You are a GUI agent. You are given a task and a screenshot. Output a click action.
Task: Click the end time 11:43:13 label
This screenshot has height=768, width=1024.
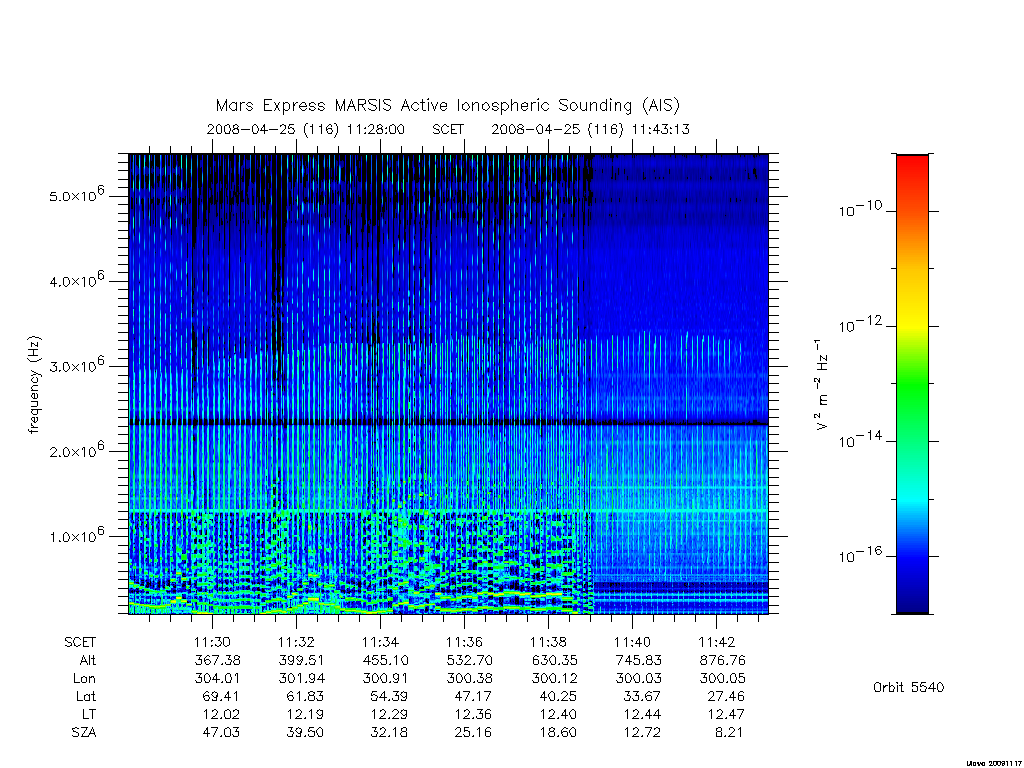pos(661,129)
